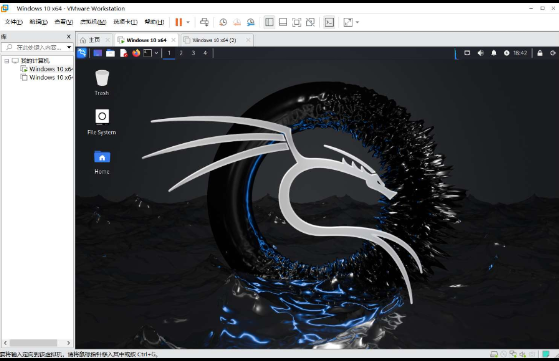559x361 pixels.
Task: Collapse the My Computer tree node
Action: pyautogui.click(x=6, y=61)
